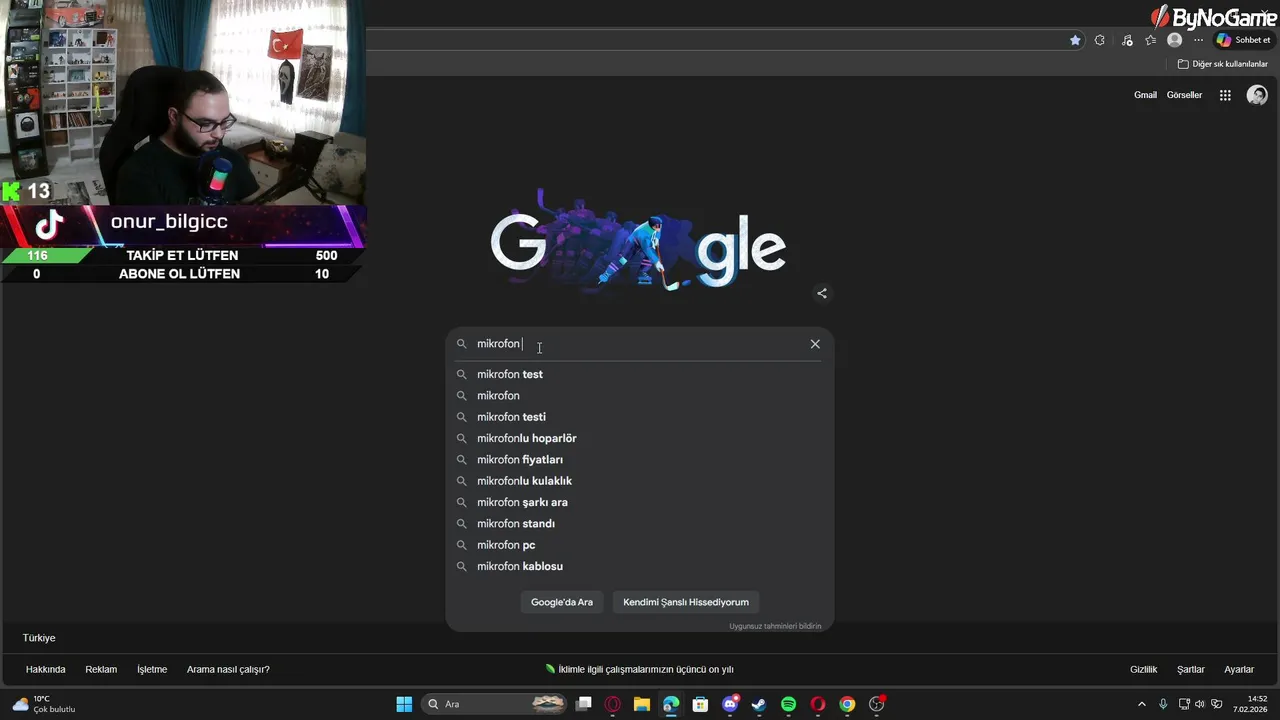
Task: Open the Şartlar footer link
Action: pos(1191,669)
